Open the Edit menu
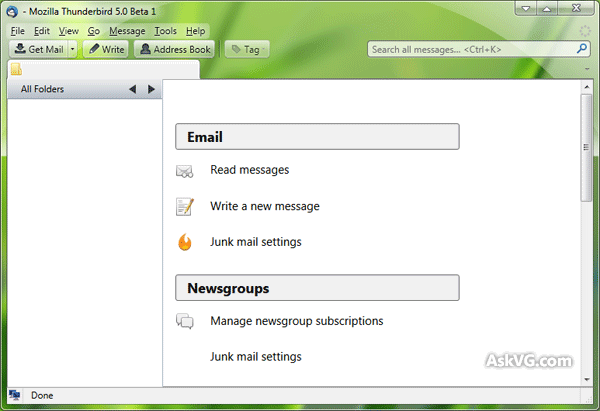The height and width of the screenshot is (411, 600). pos(42,31)
